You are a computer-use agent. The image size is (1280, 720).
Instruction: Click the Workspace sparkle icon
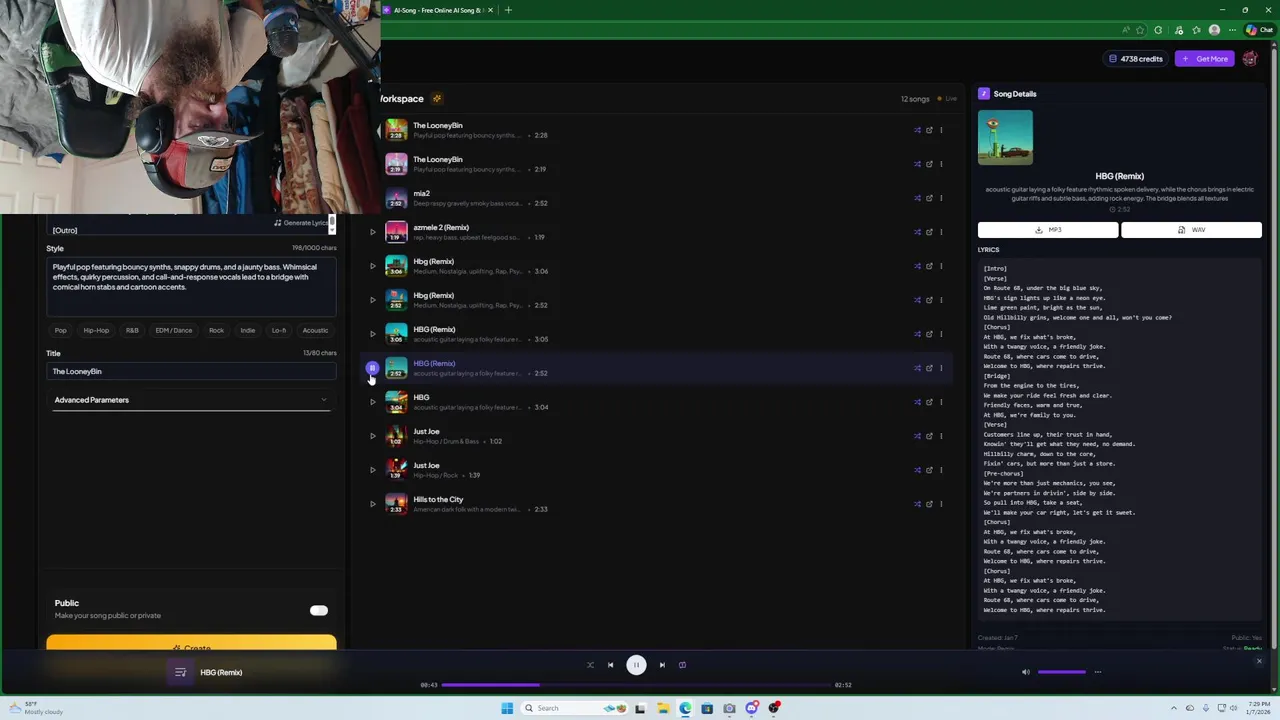tap(437, 99)
